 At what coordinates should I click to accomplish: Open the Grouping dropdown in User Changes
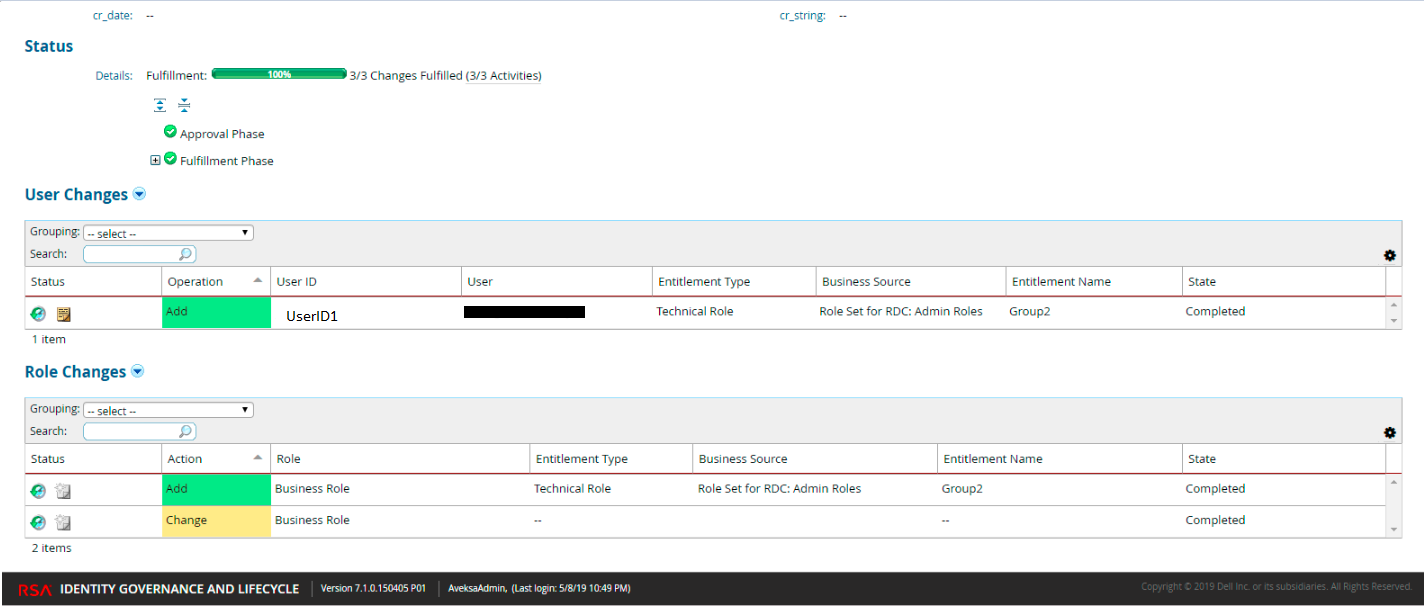point(167,231)
